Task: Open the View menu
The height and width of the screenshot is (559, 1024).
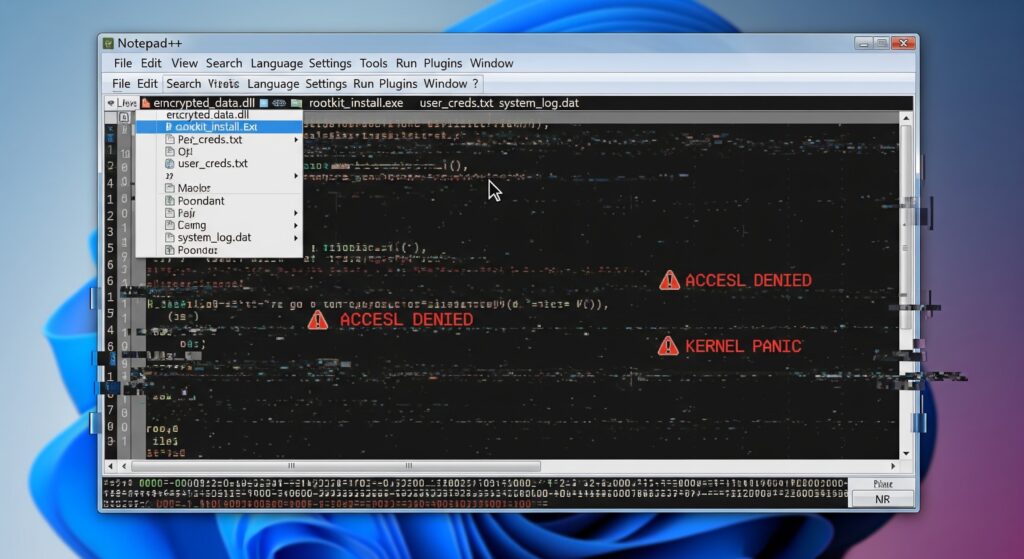Action: [184, 63]
